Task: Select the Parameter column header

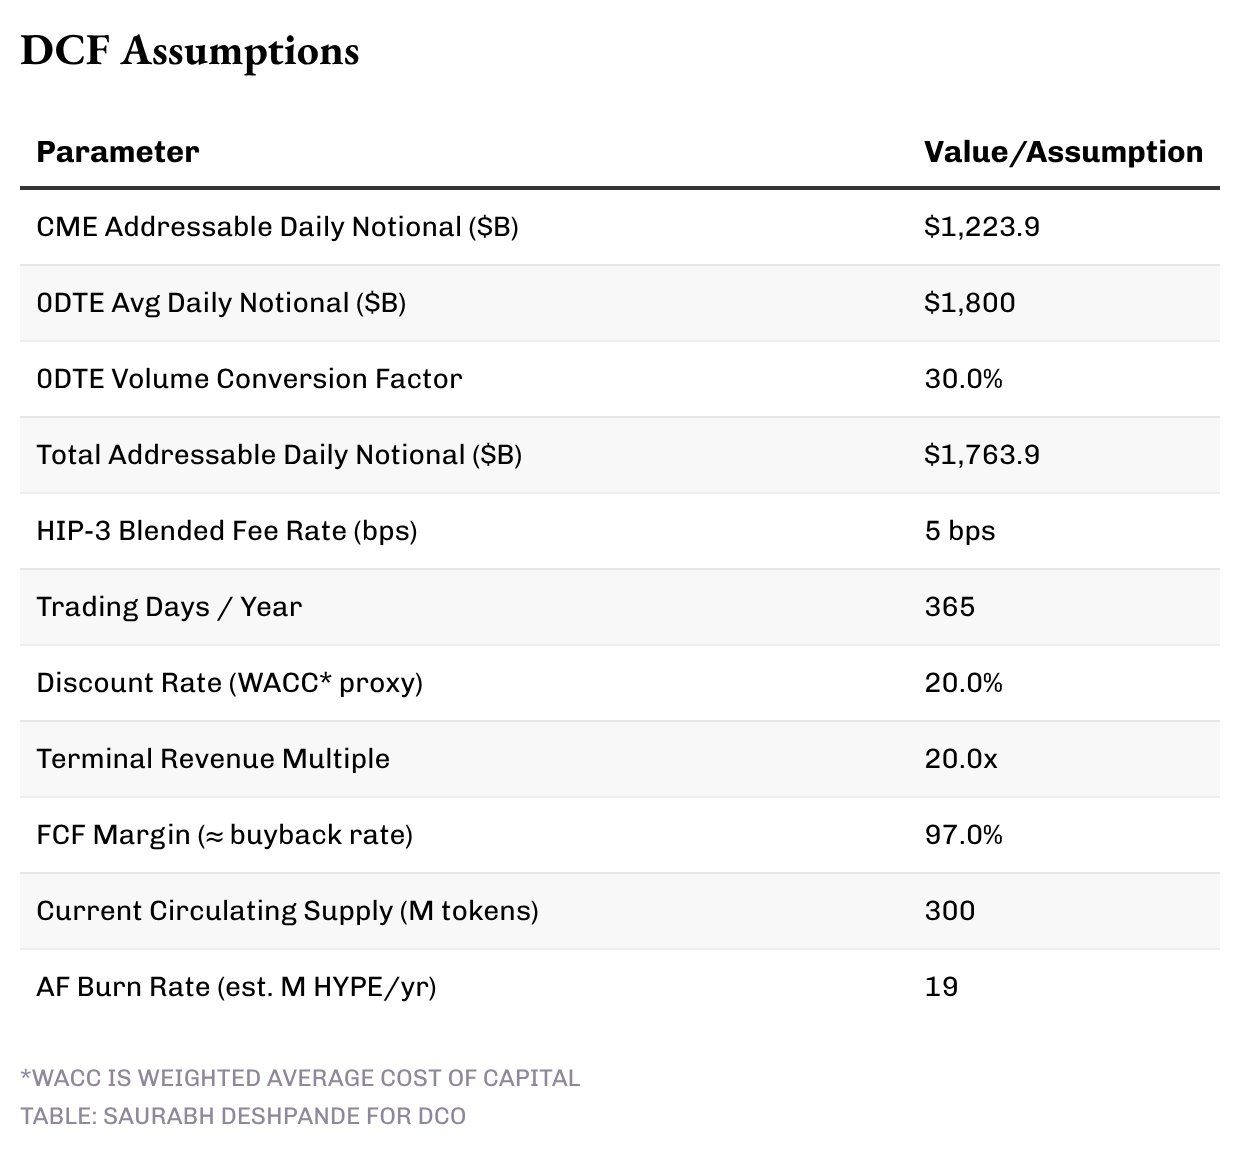Action: pos(117,152)
